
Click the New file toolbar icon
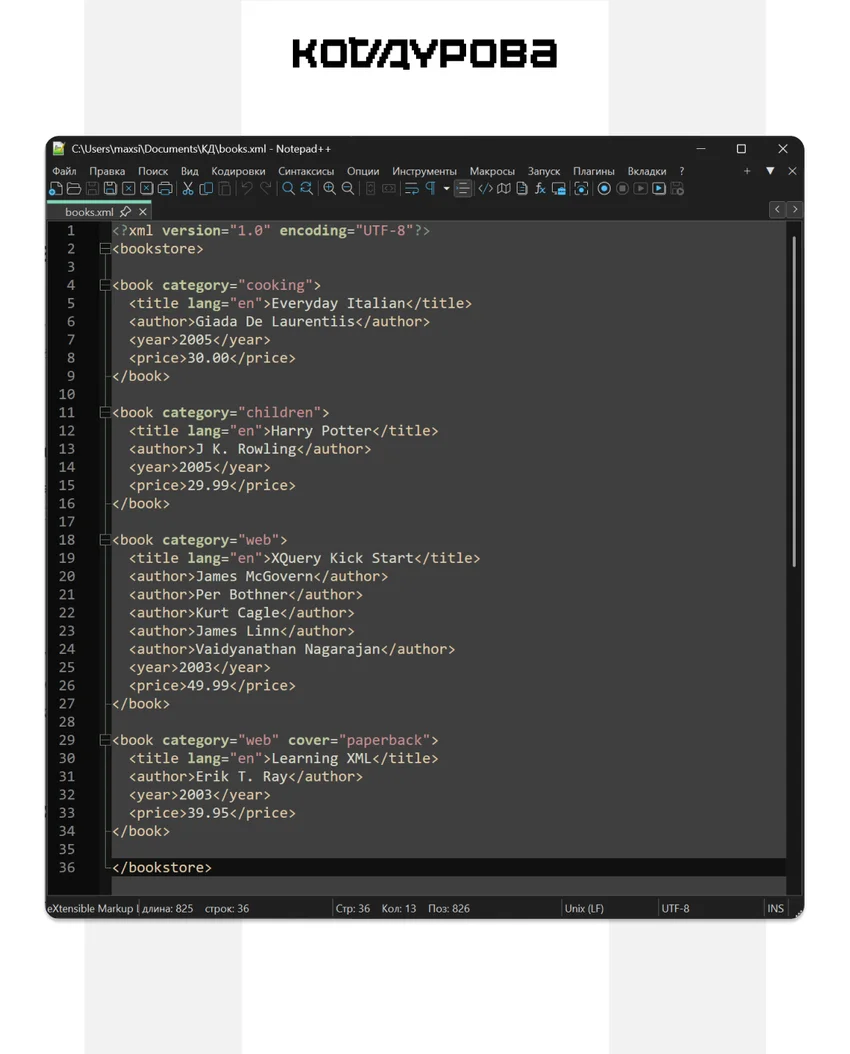56,189
